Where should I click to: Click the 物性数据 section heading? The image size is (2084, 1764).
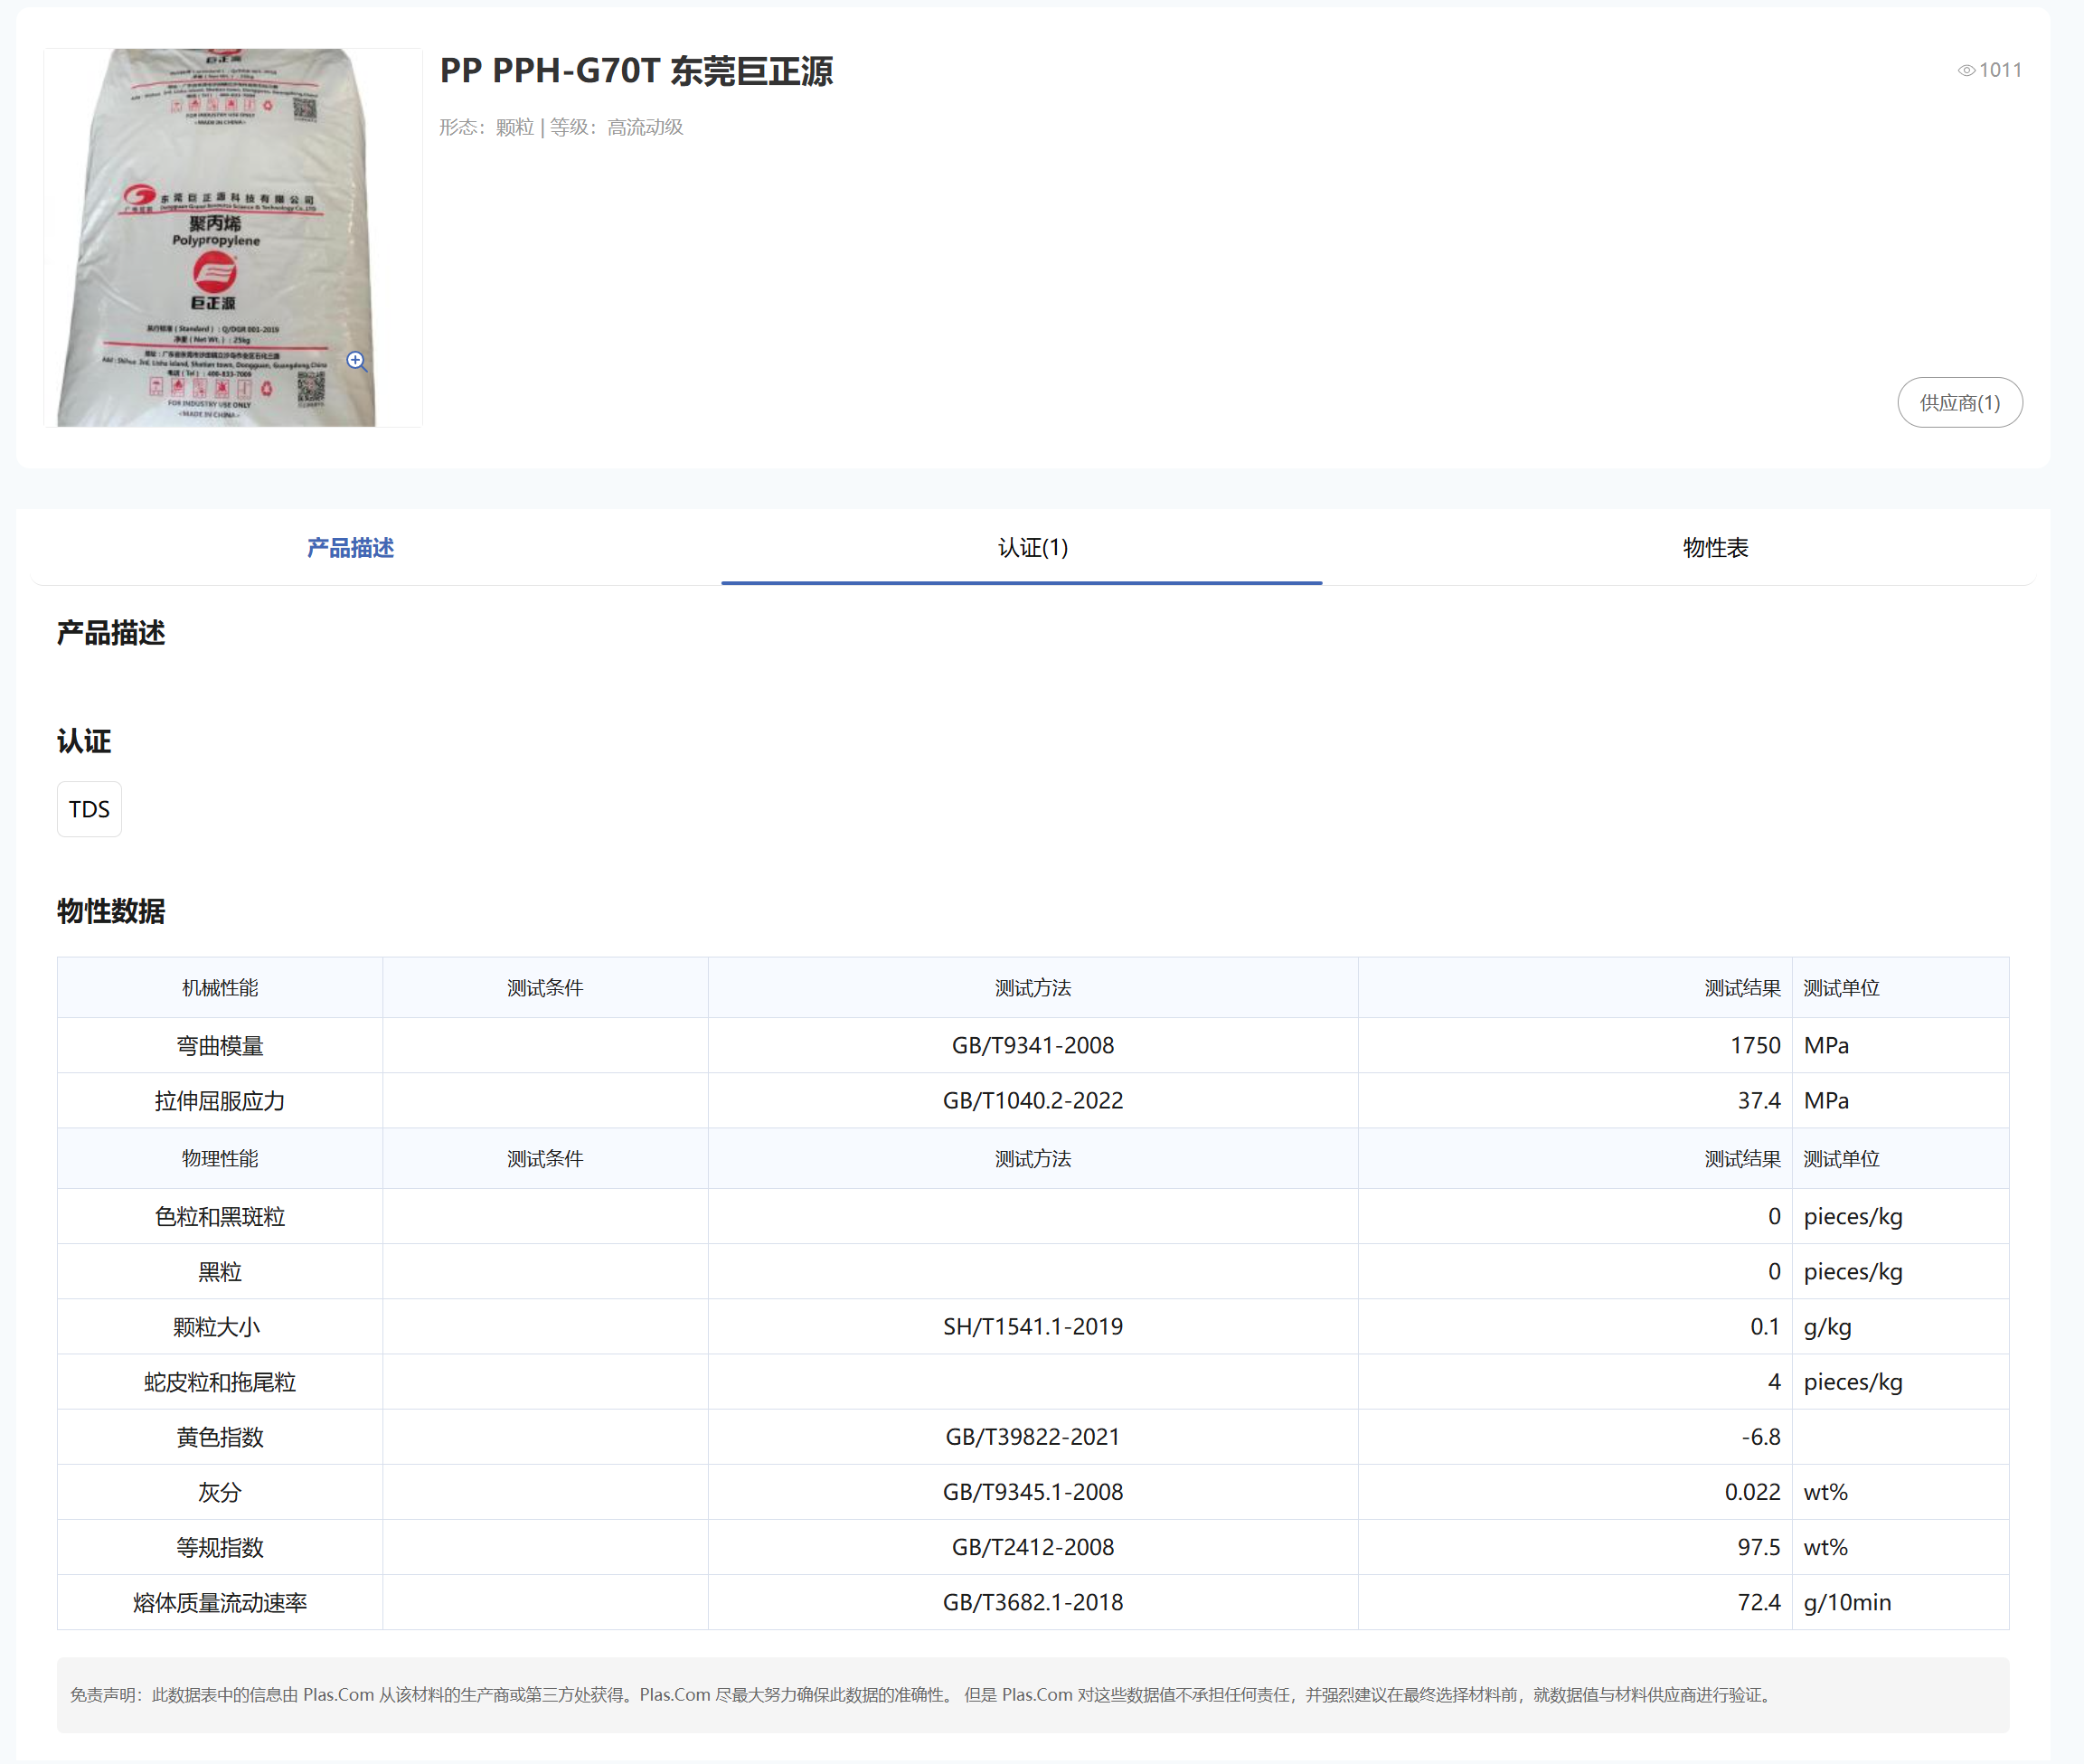pos(111,910)
